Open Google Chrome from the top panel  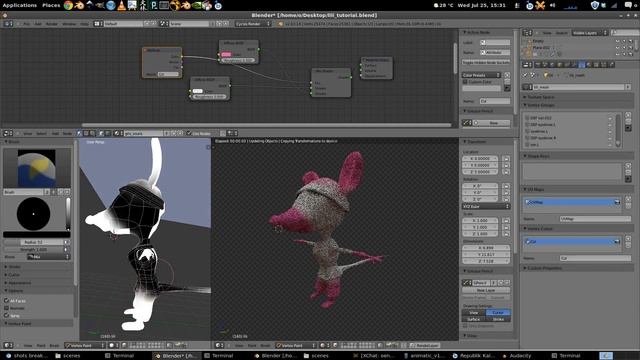point(68,5)
